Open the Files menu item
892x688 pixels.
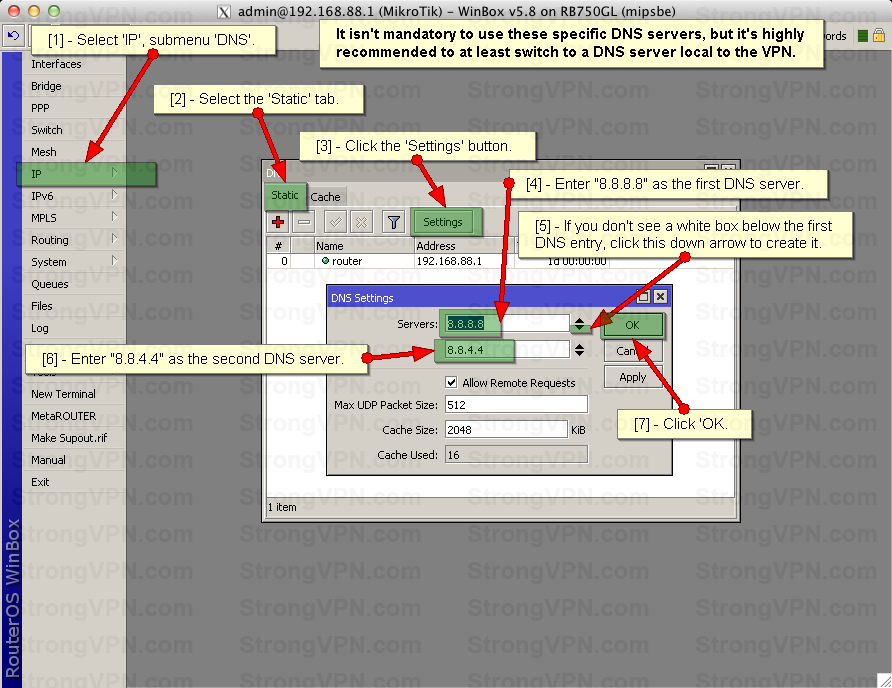pos(74,306)
